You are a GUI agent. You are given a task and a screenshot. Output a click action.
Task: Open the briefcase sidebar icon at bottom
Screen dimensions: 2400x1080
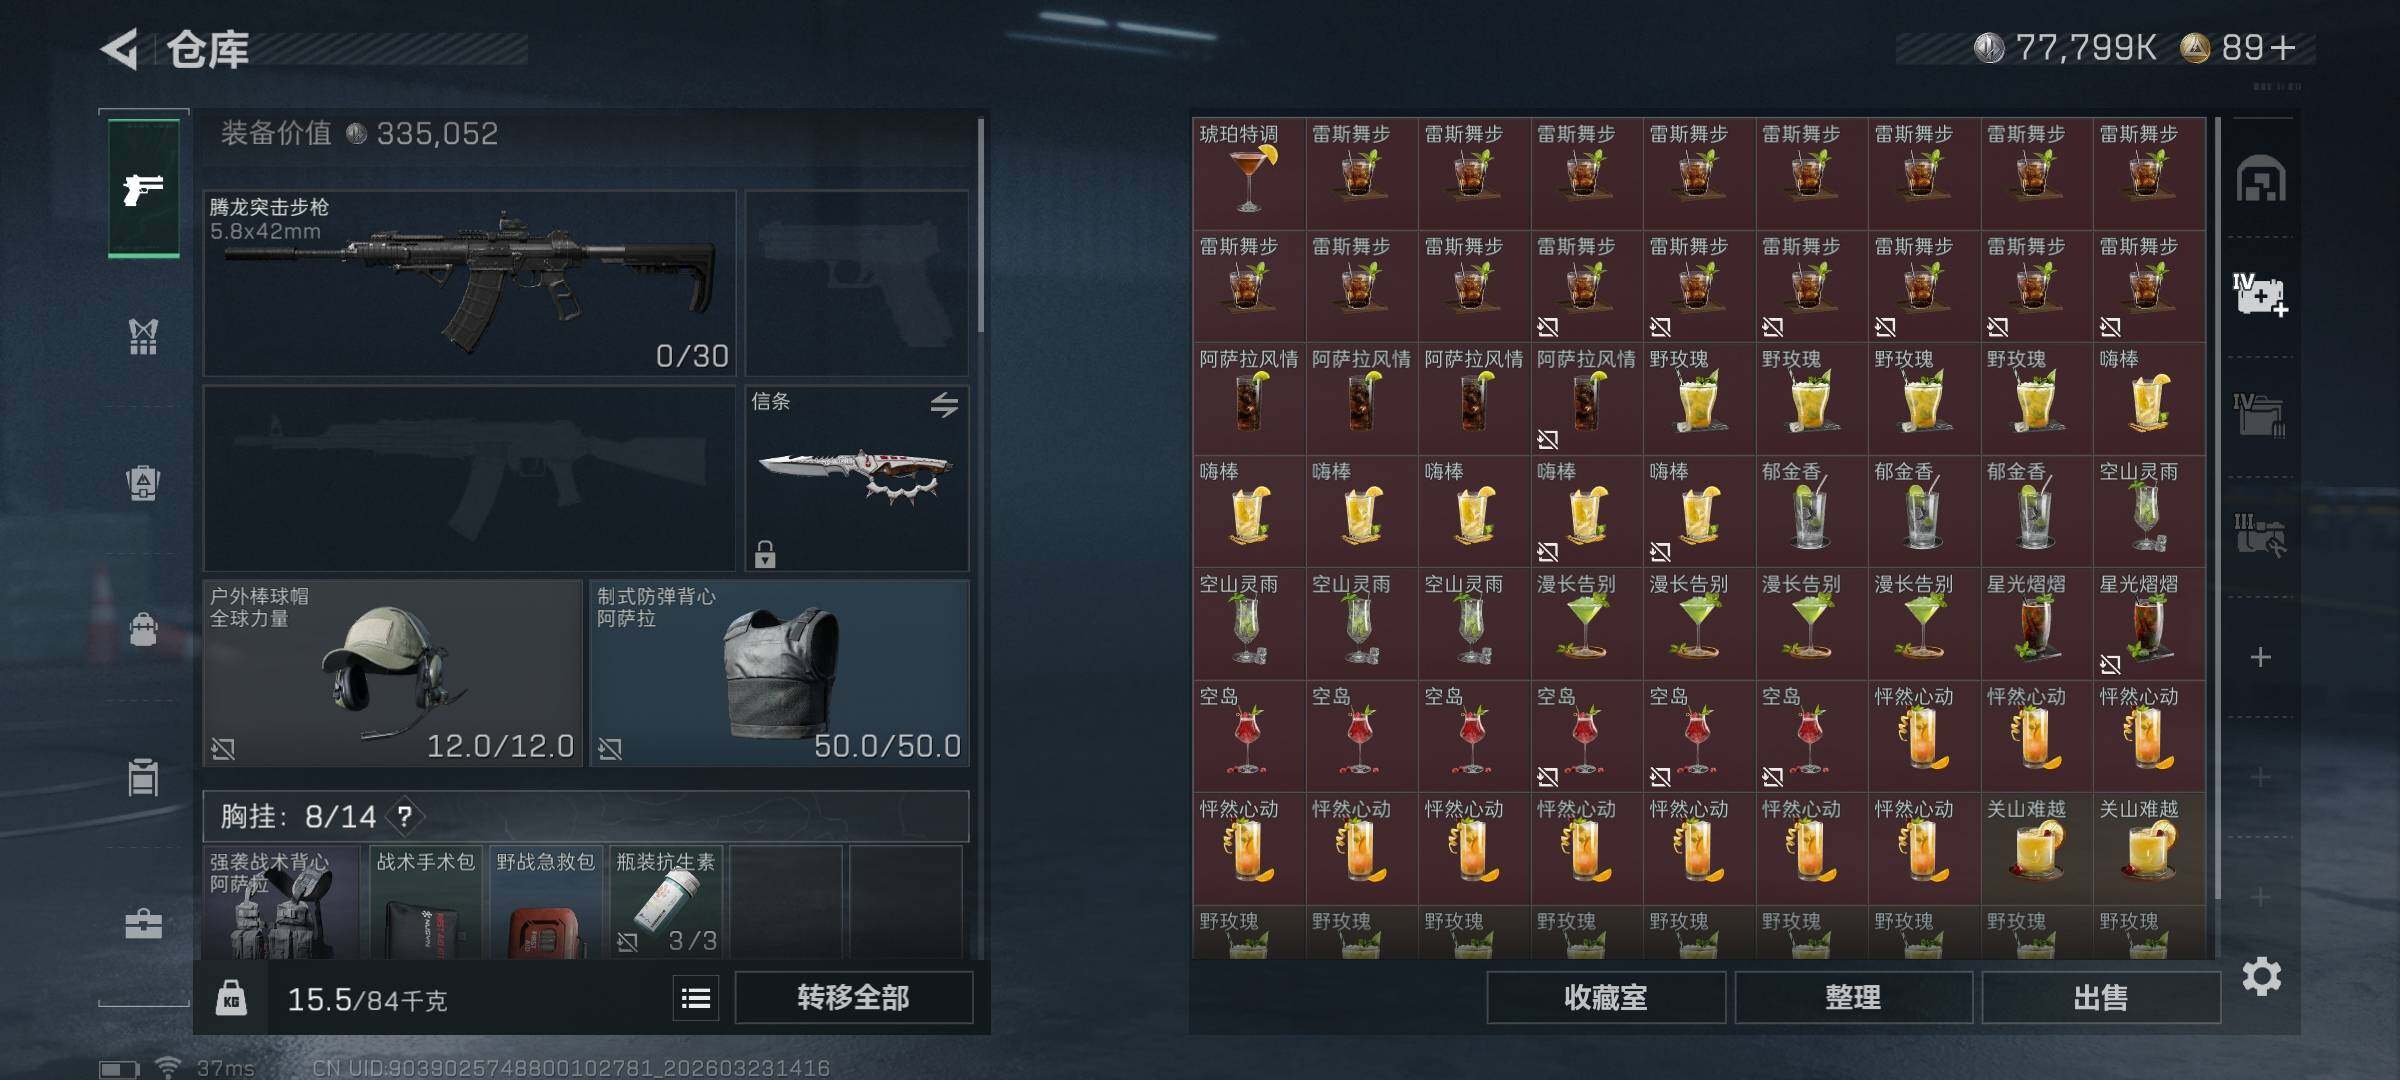coord(143,924)
